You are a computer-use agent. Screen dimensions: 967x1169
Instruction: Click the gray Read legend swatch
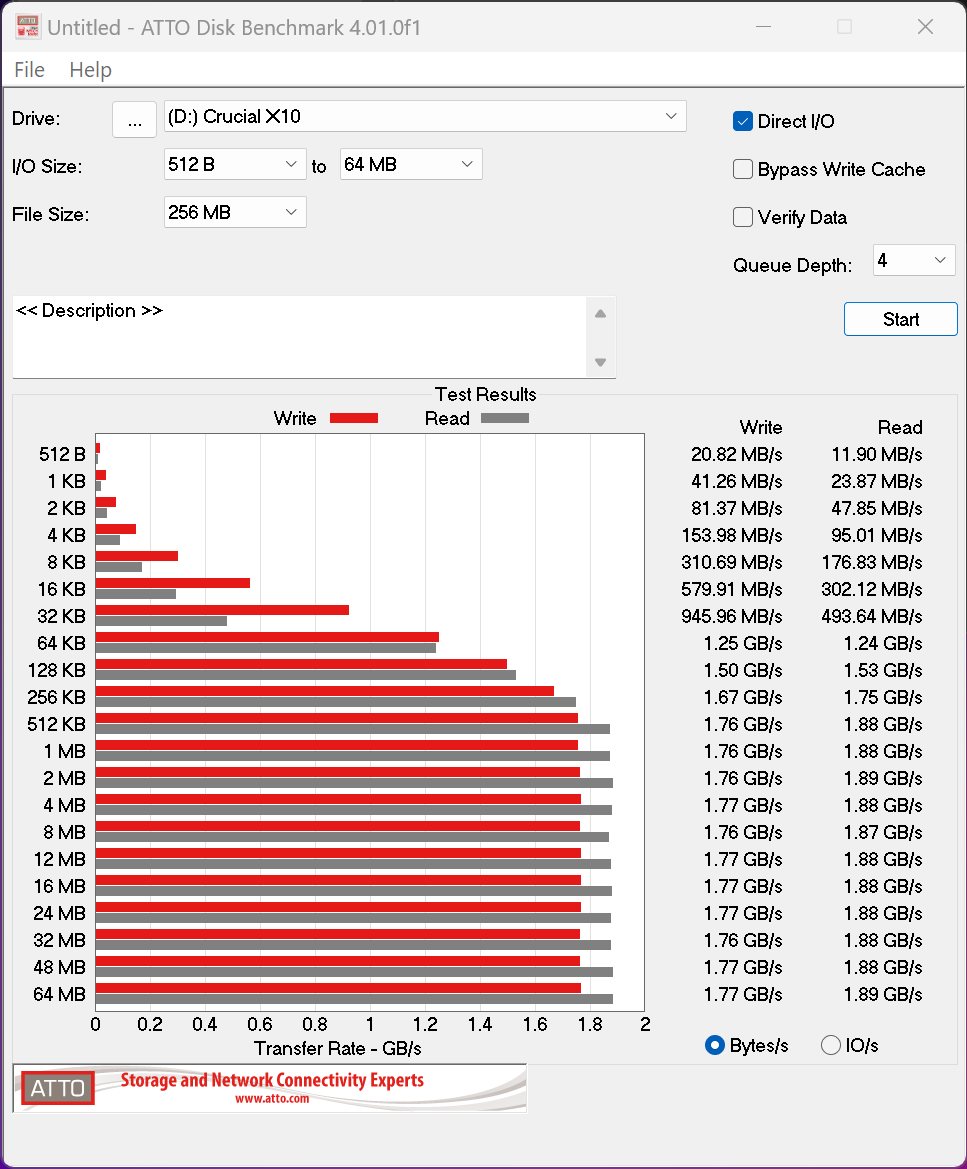pos(504,418)
